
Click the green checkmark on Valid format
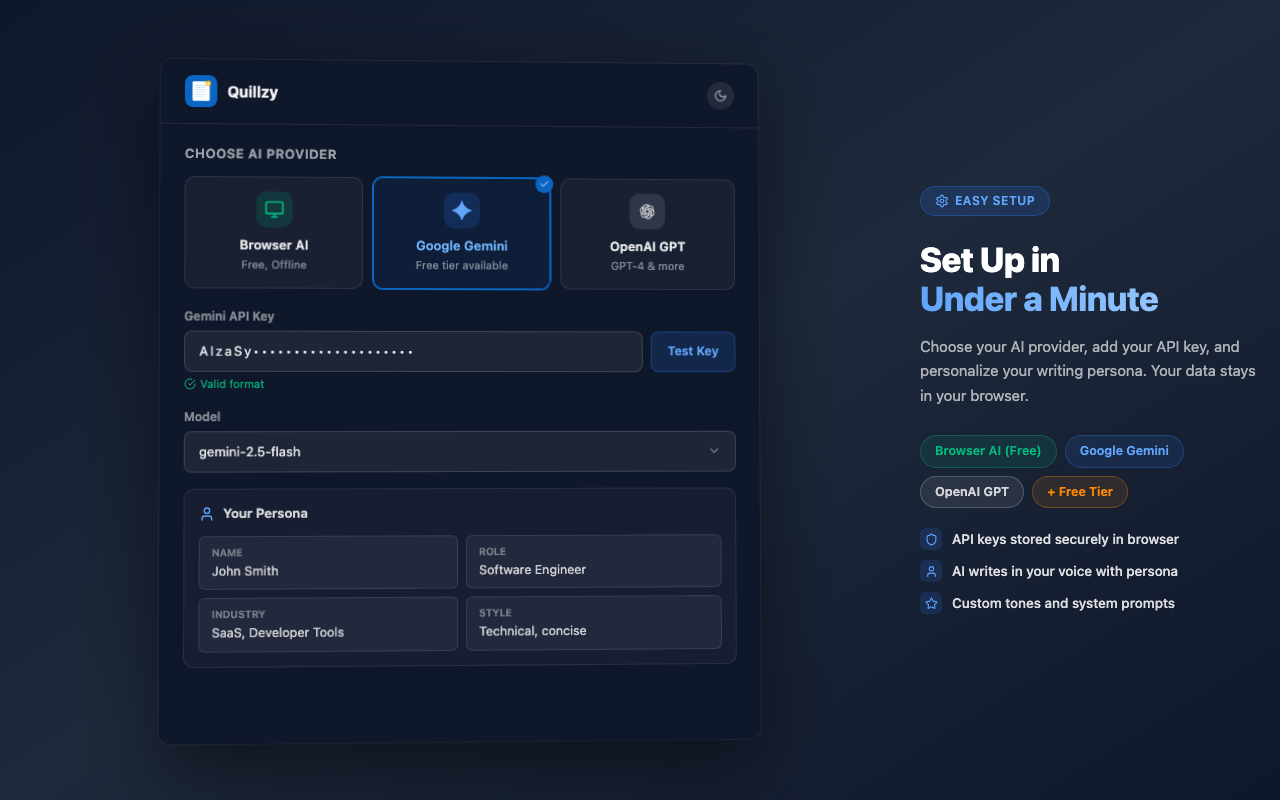click(x=189, y=384)
